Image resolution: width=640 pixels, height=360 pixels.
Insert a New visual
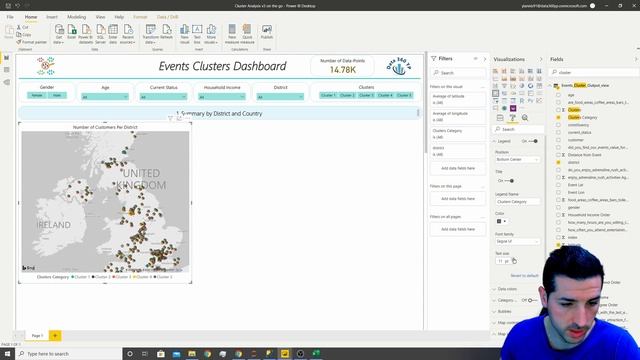[x=184, y=34]
